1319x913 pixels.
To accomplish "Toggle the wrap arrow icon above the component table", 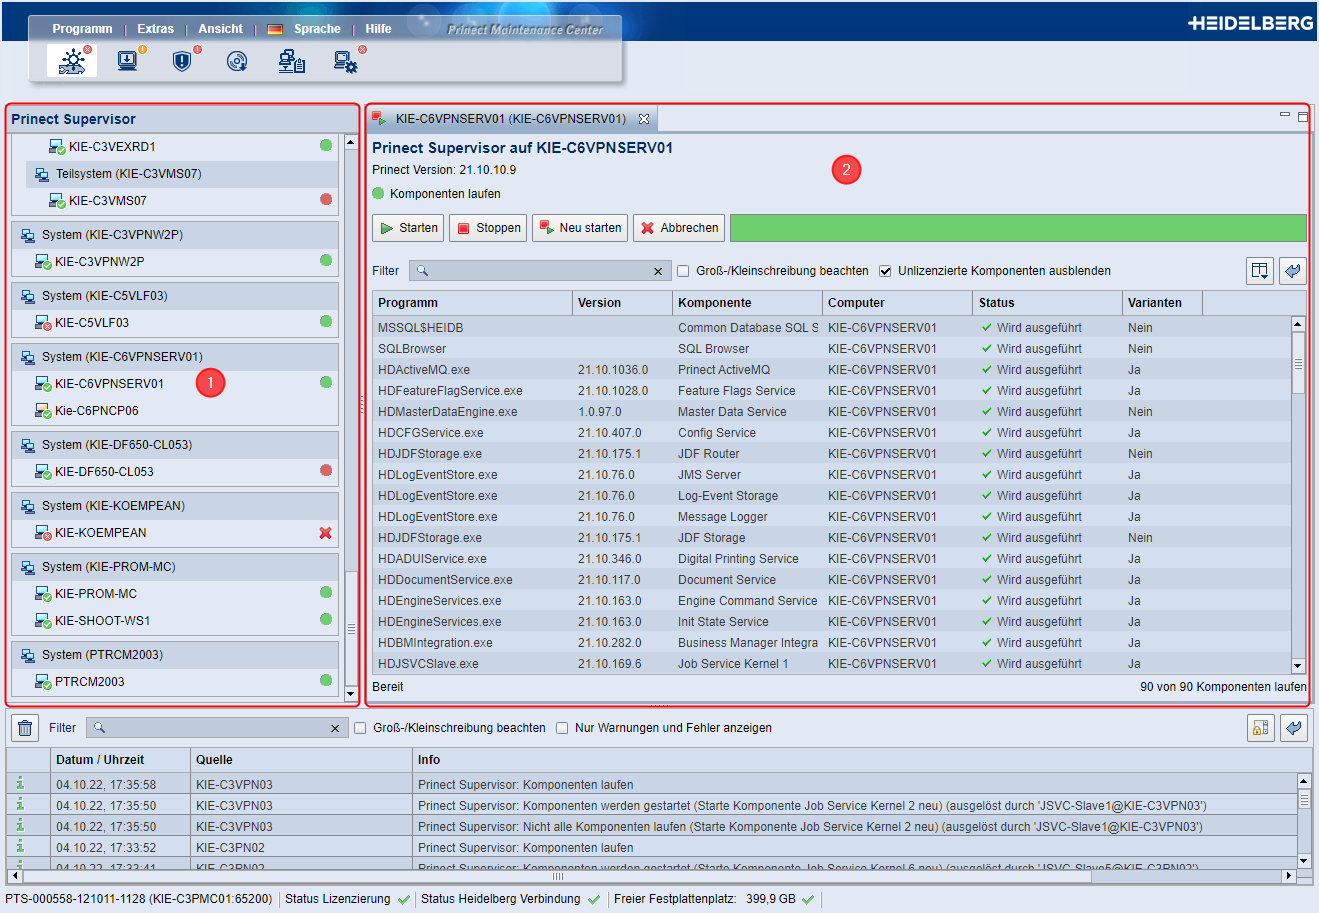I will [1293, 271].
